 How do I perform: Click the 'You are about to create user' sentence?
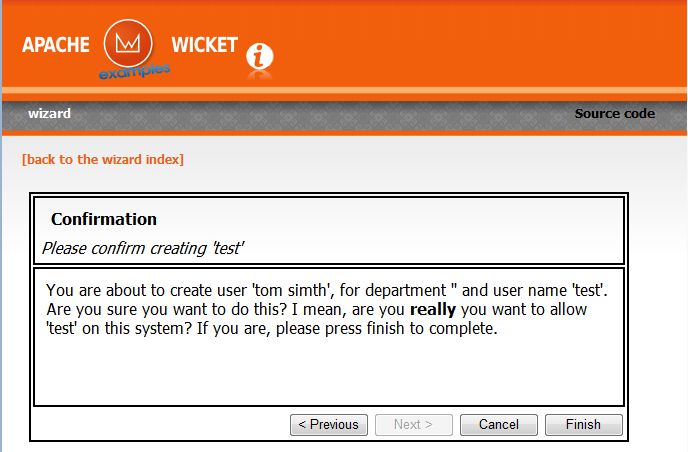click(x=327, y=291)
